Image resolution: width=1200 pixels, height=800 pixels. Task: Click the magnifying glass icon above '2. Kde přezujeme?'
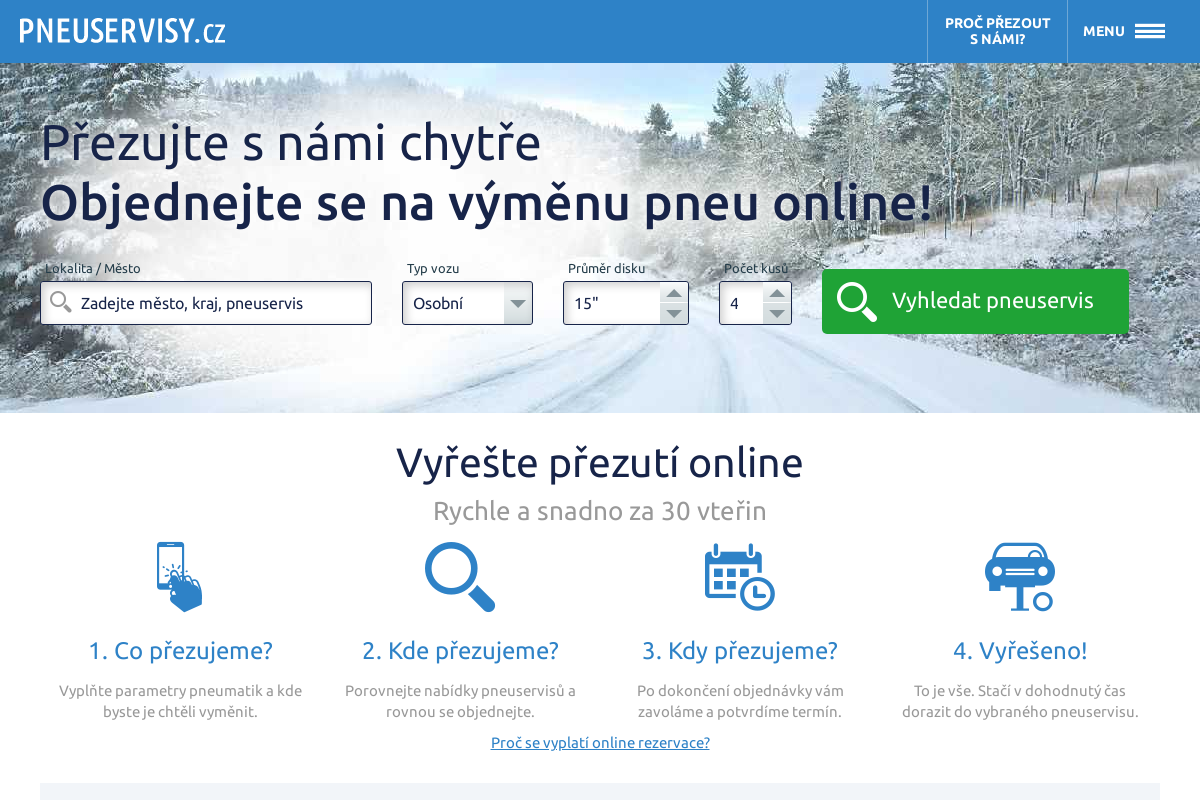(x=460, y=576)
